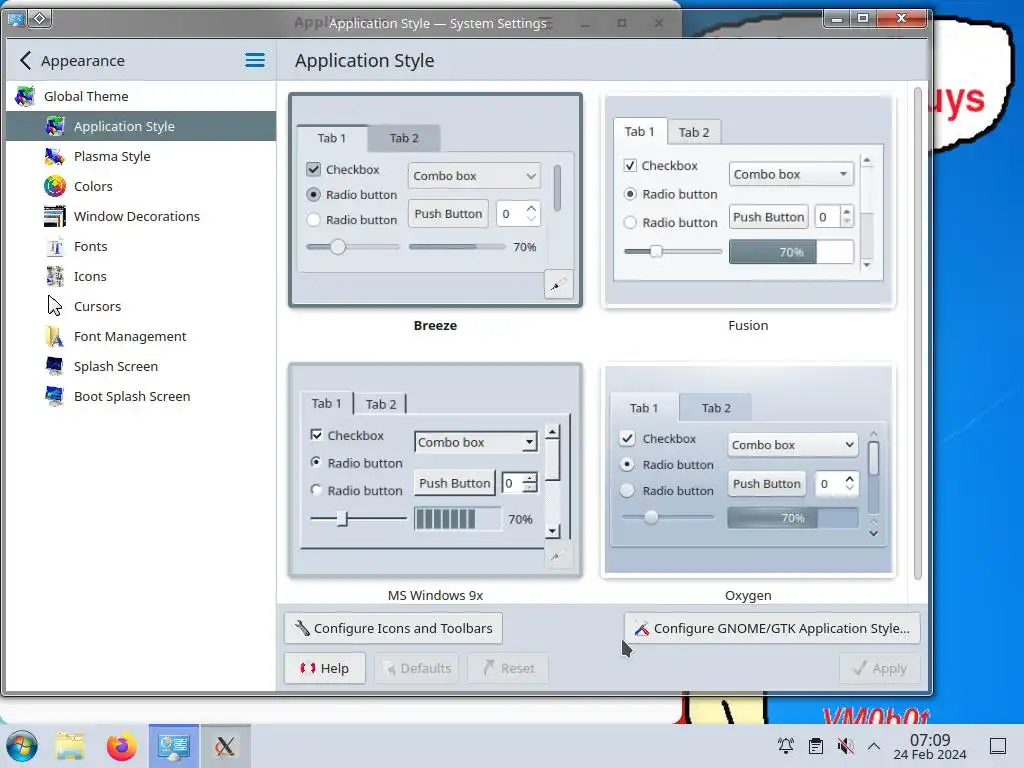This screenshot has height=768, width=1024.
Task: Click the Cursors arrow icon
Action: [x=55, y=306]
